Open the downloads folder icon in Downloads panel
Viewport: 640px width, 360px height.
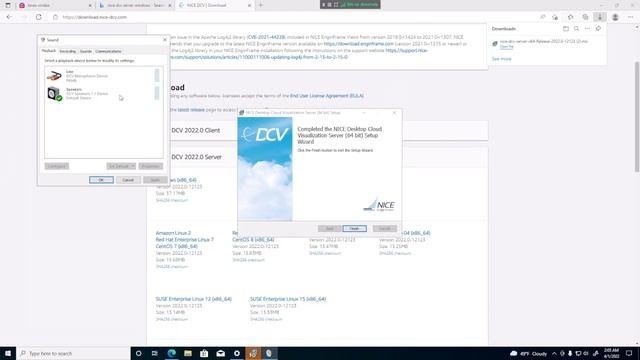566,29
